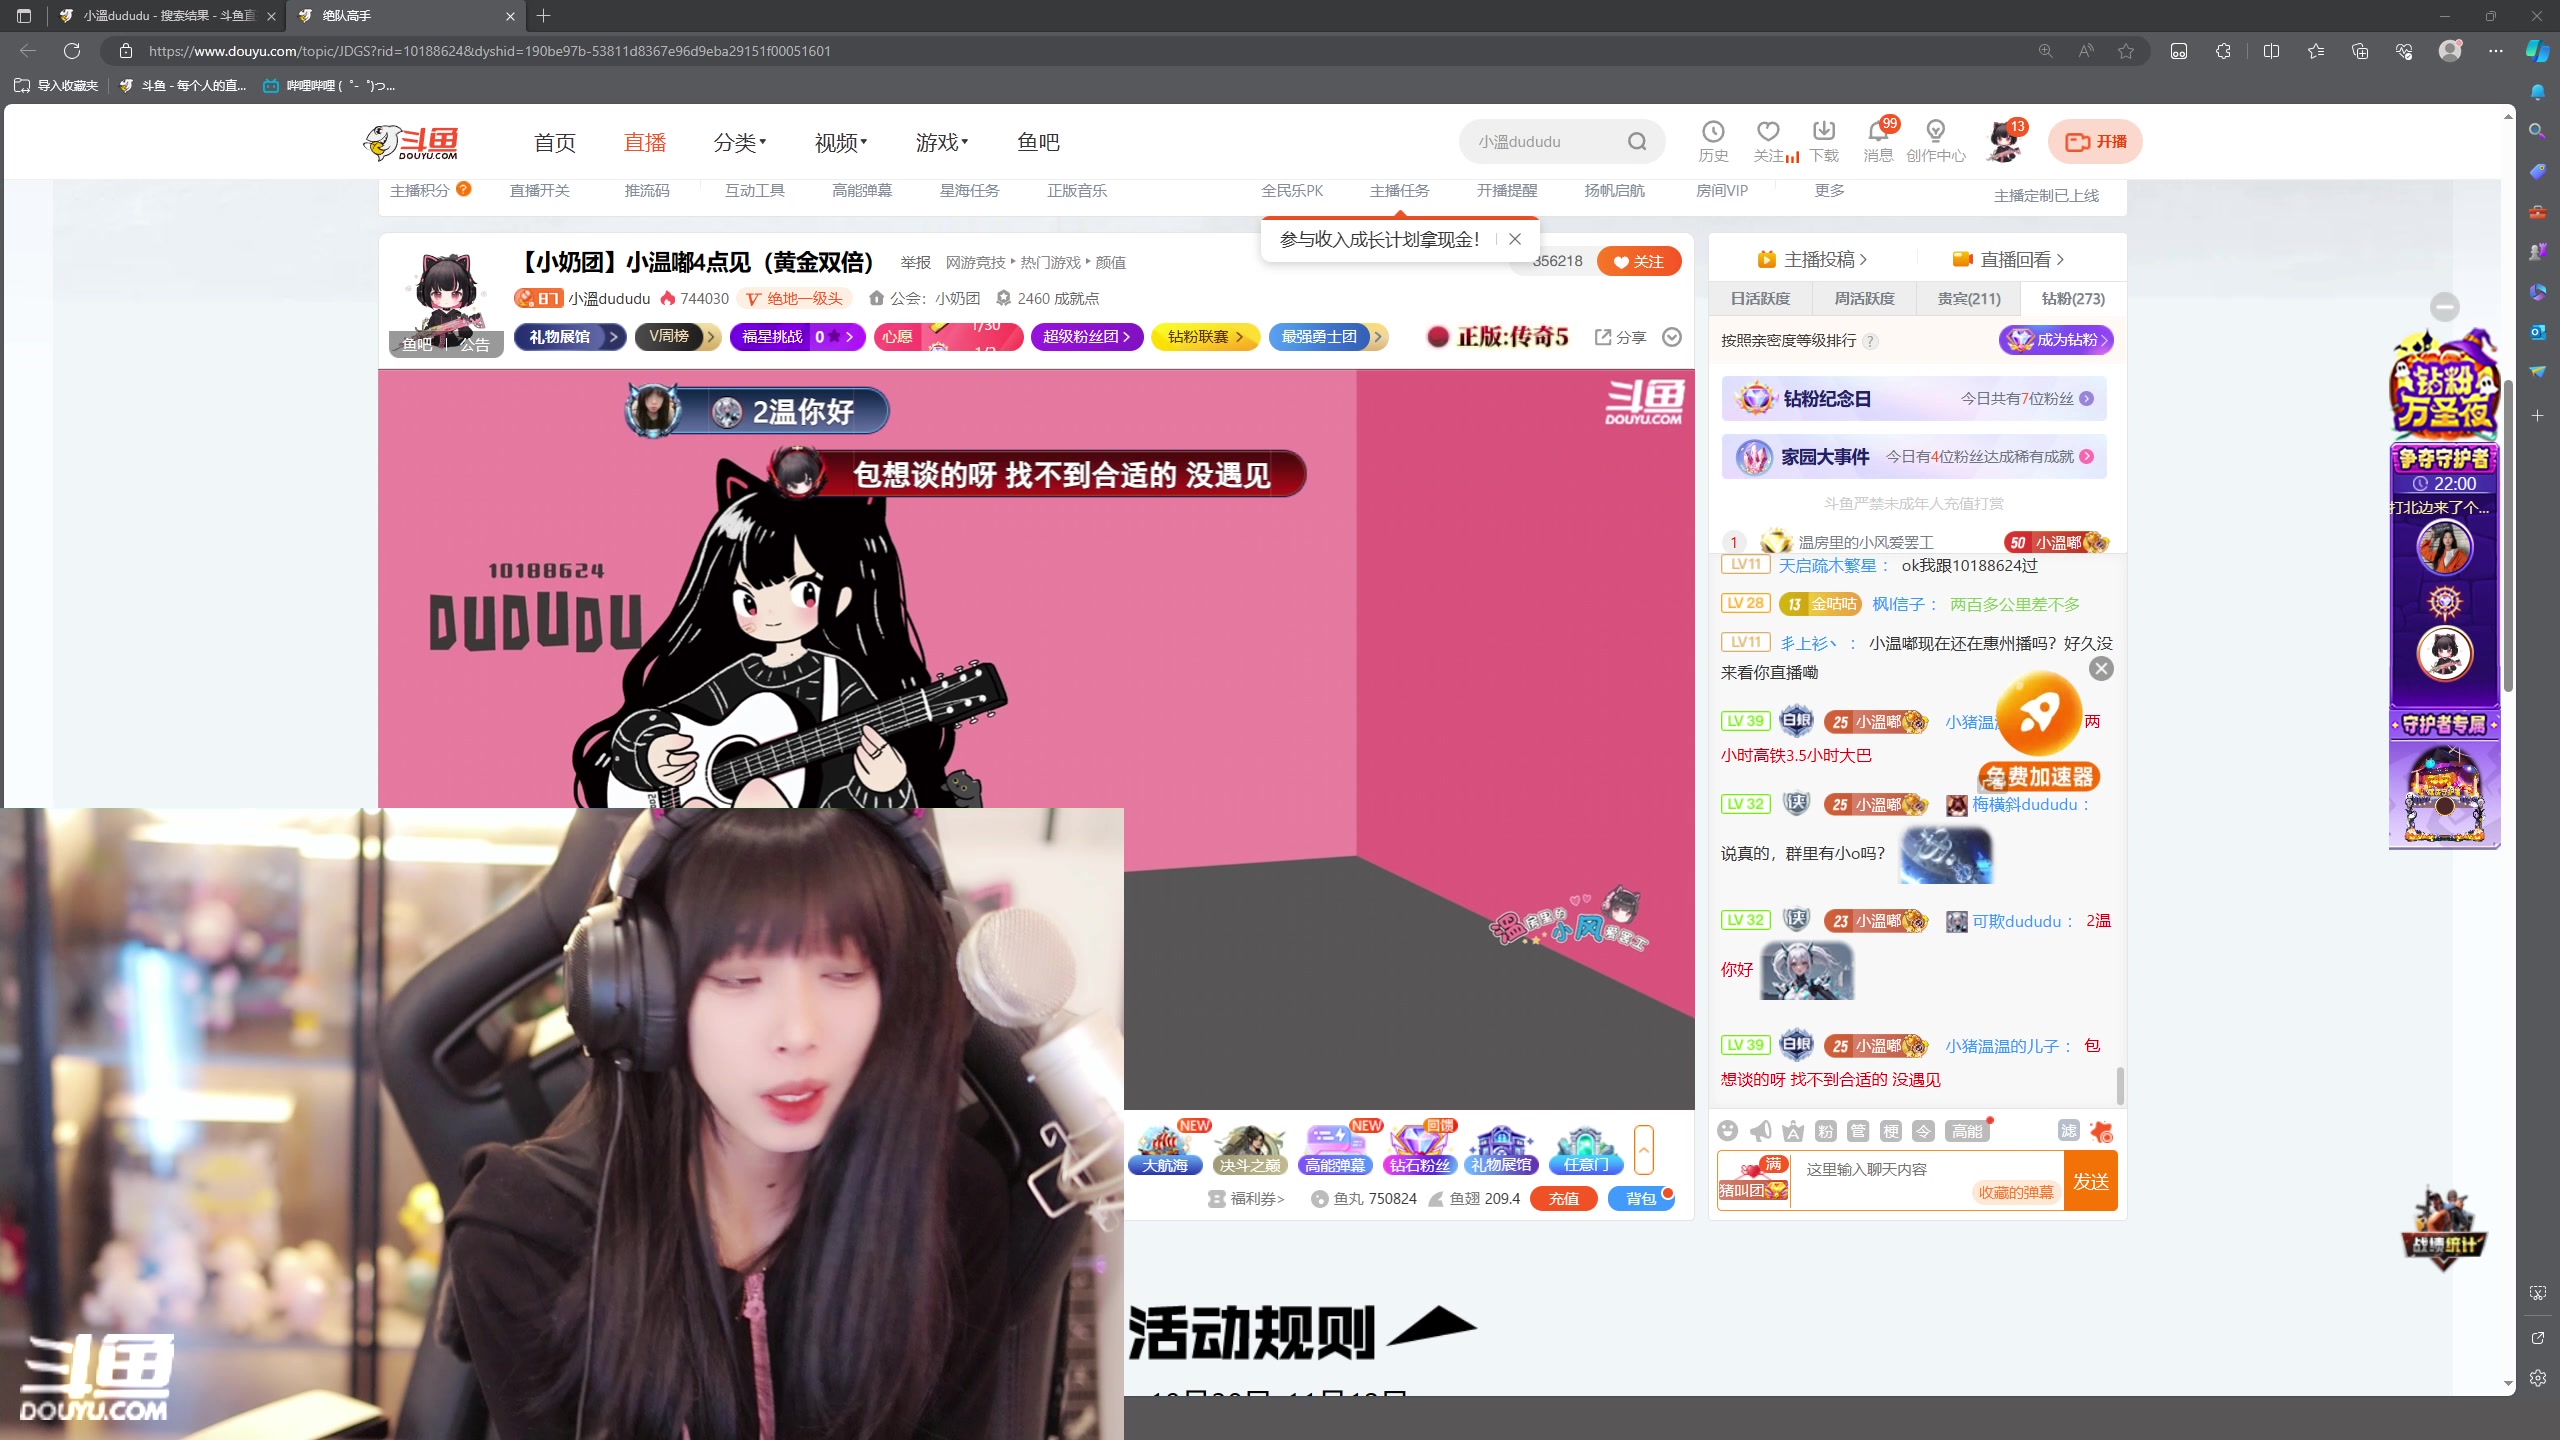Open 消息 notifications bell icon

(1878, 141)
